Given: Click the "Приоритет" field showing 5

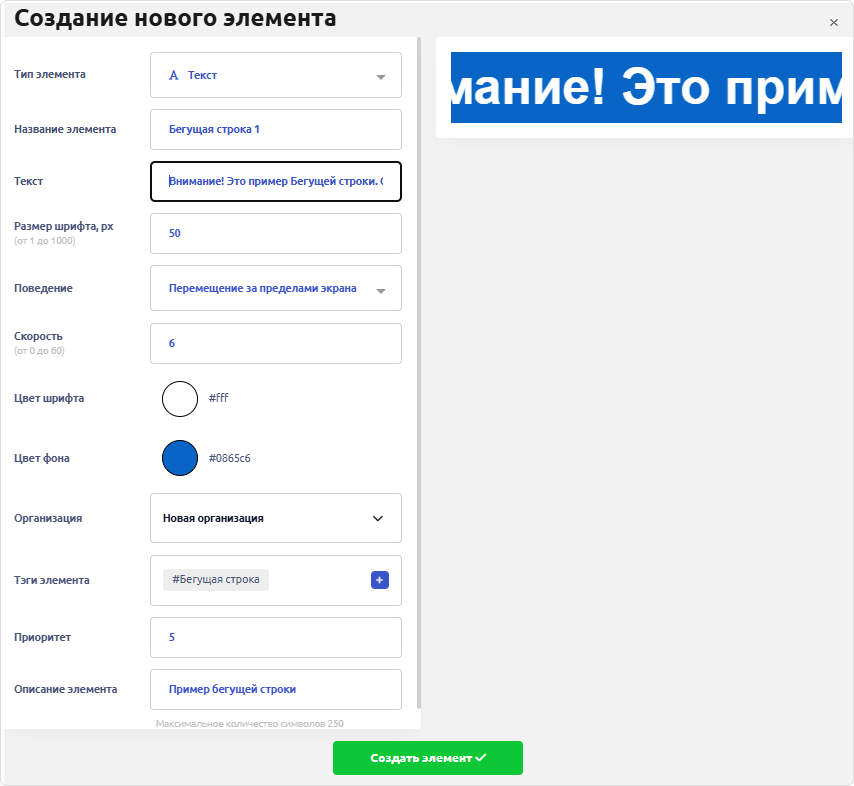Looking at the screenshot, I should pos(275,637).
